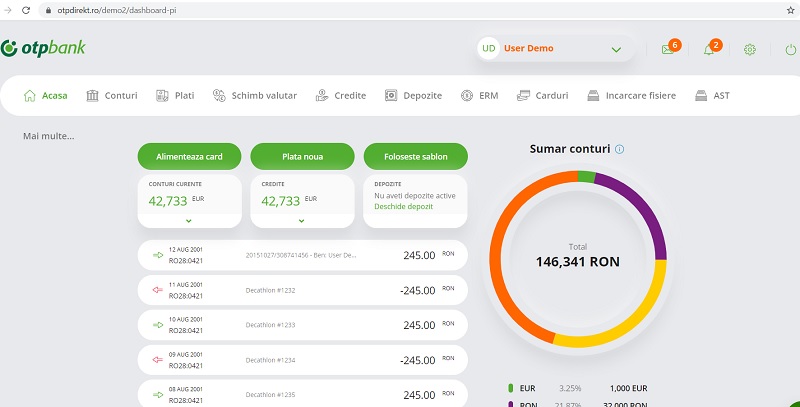Click the Credite 42,733 EUR amount
The width and height of the screenshot is (800, 407).
click(x=289, y=200)
